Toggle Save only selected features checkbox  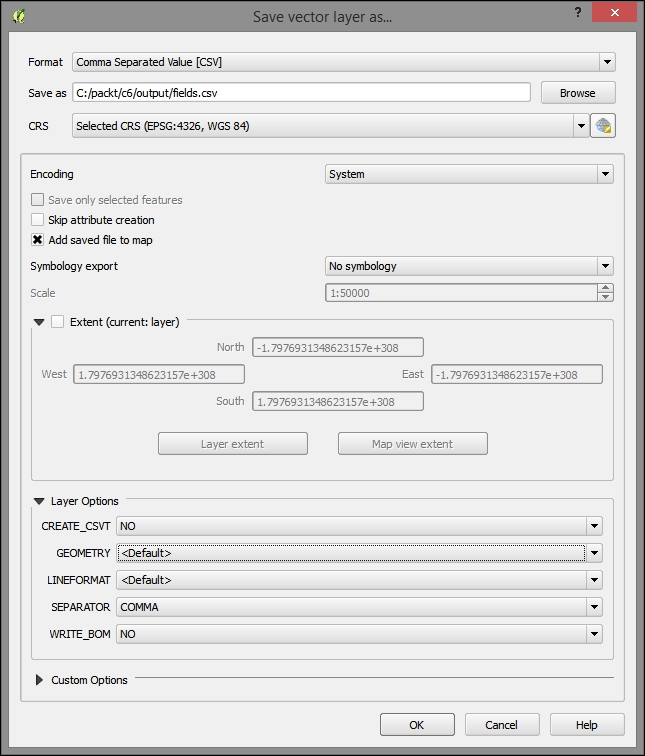[37, 200]
